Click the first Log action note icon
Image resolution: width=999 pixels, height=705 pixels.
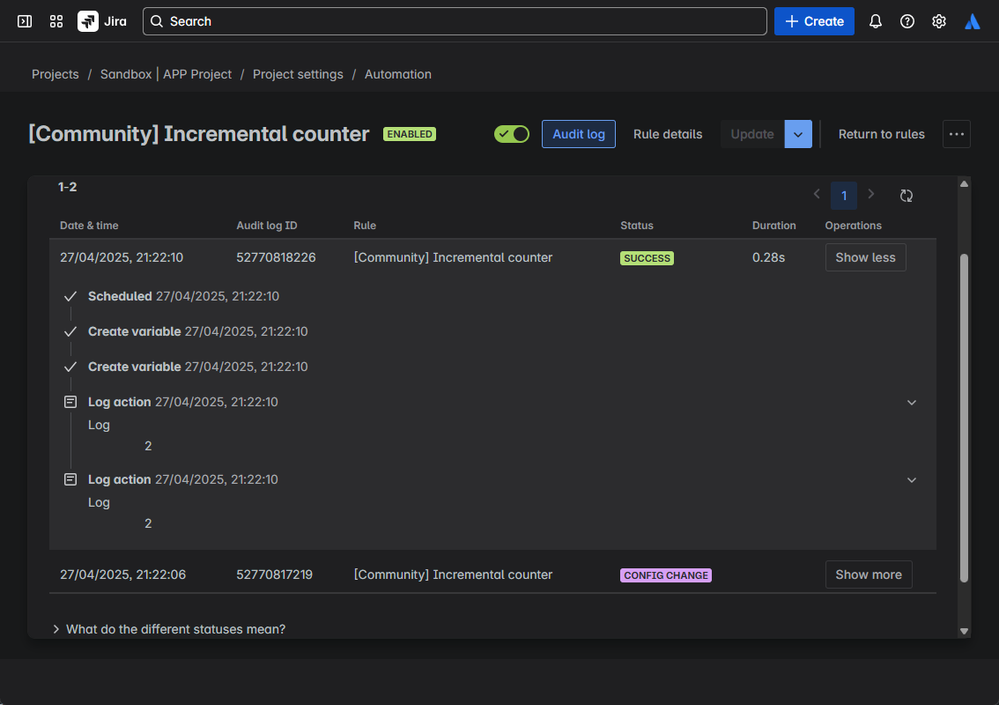tap(71, 402)
